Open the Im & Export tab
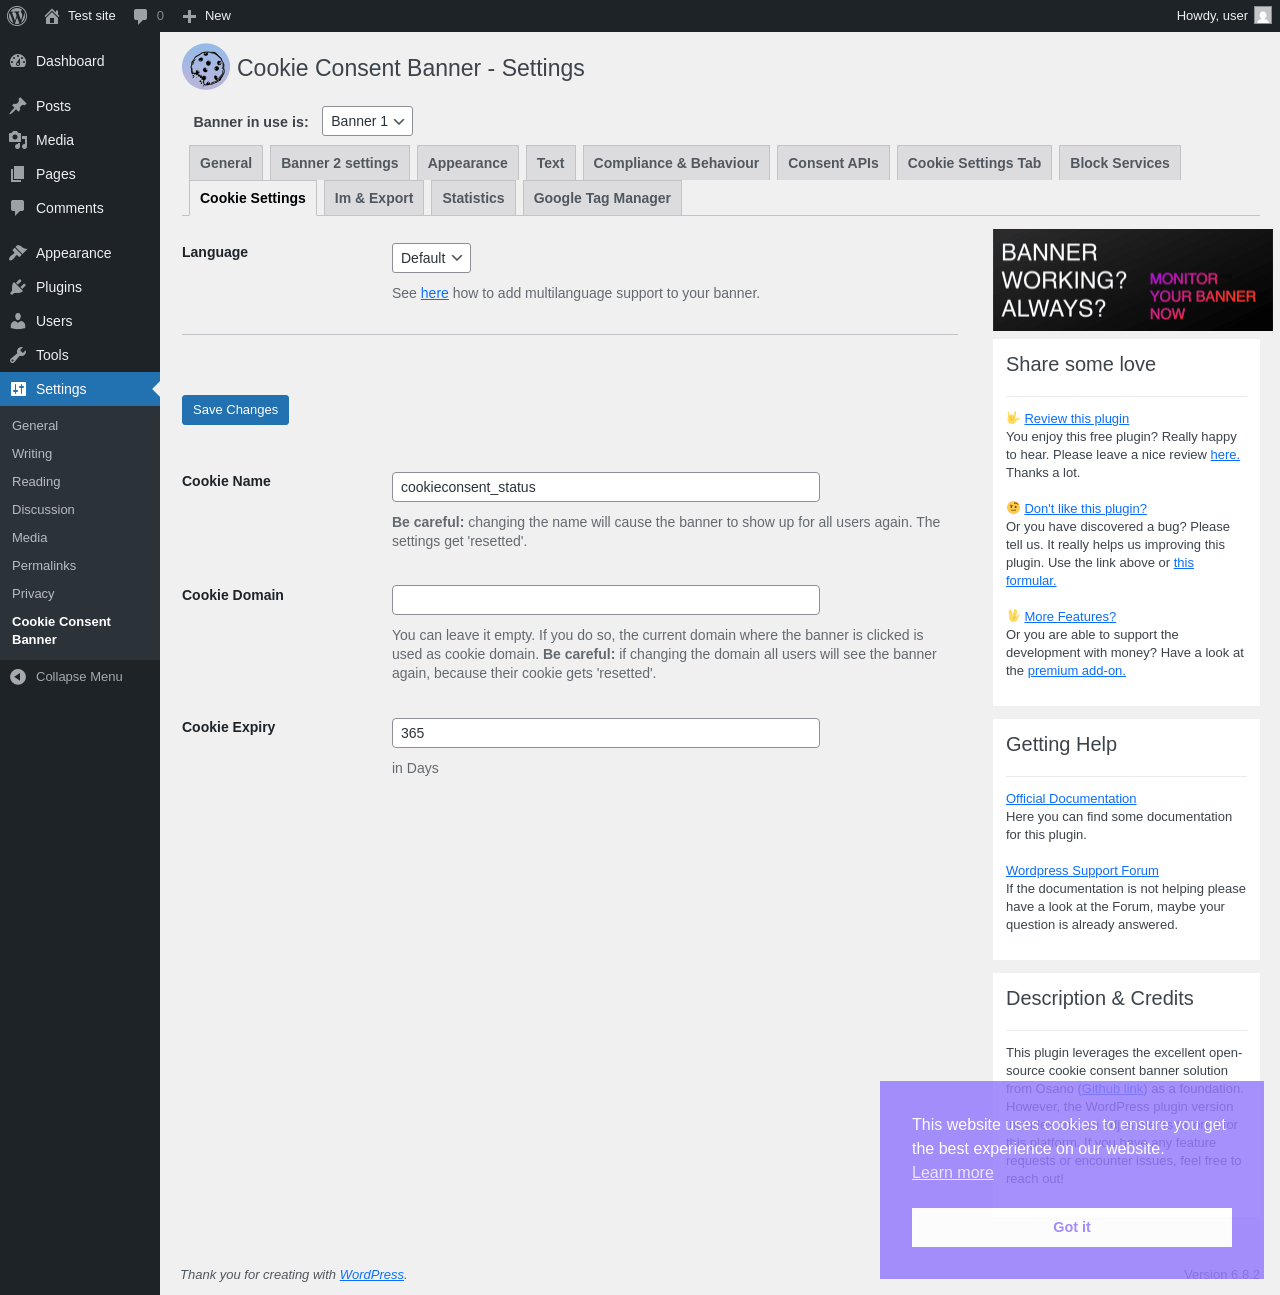 click(x=374, y=198)
